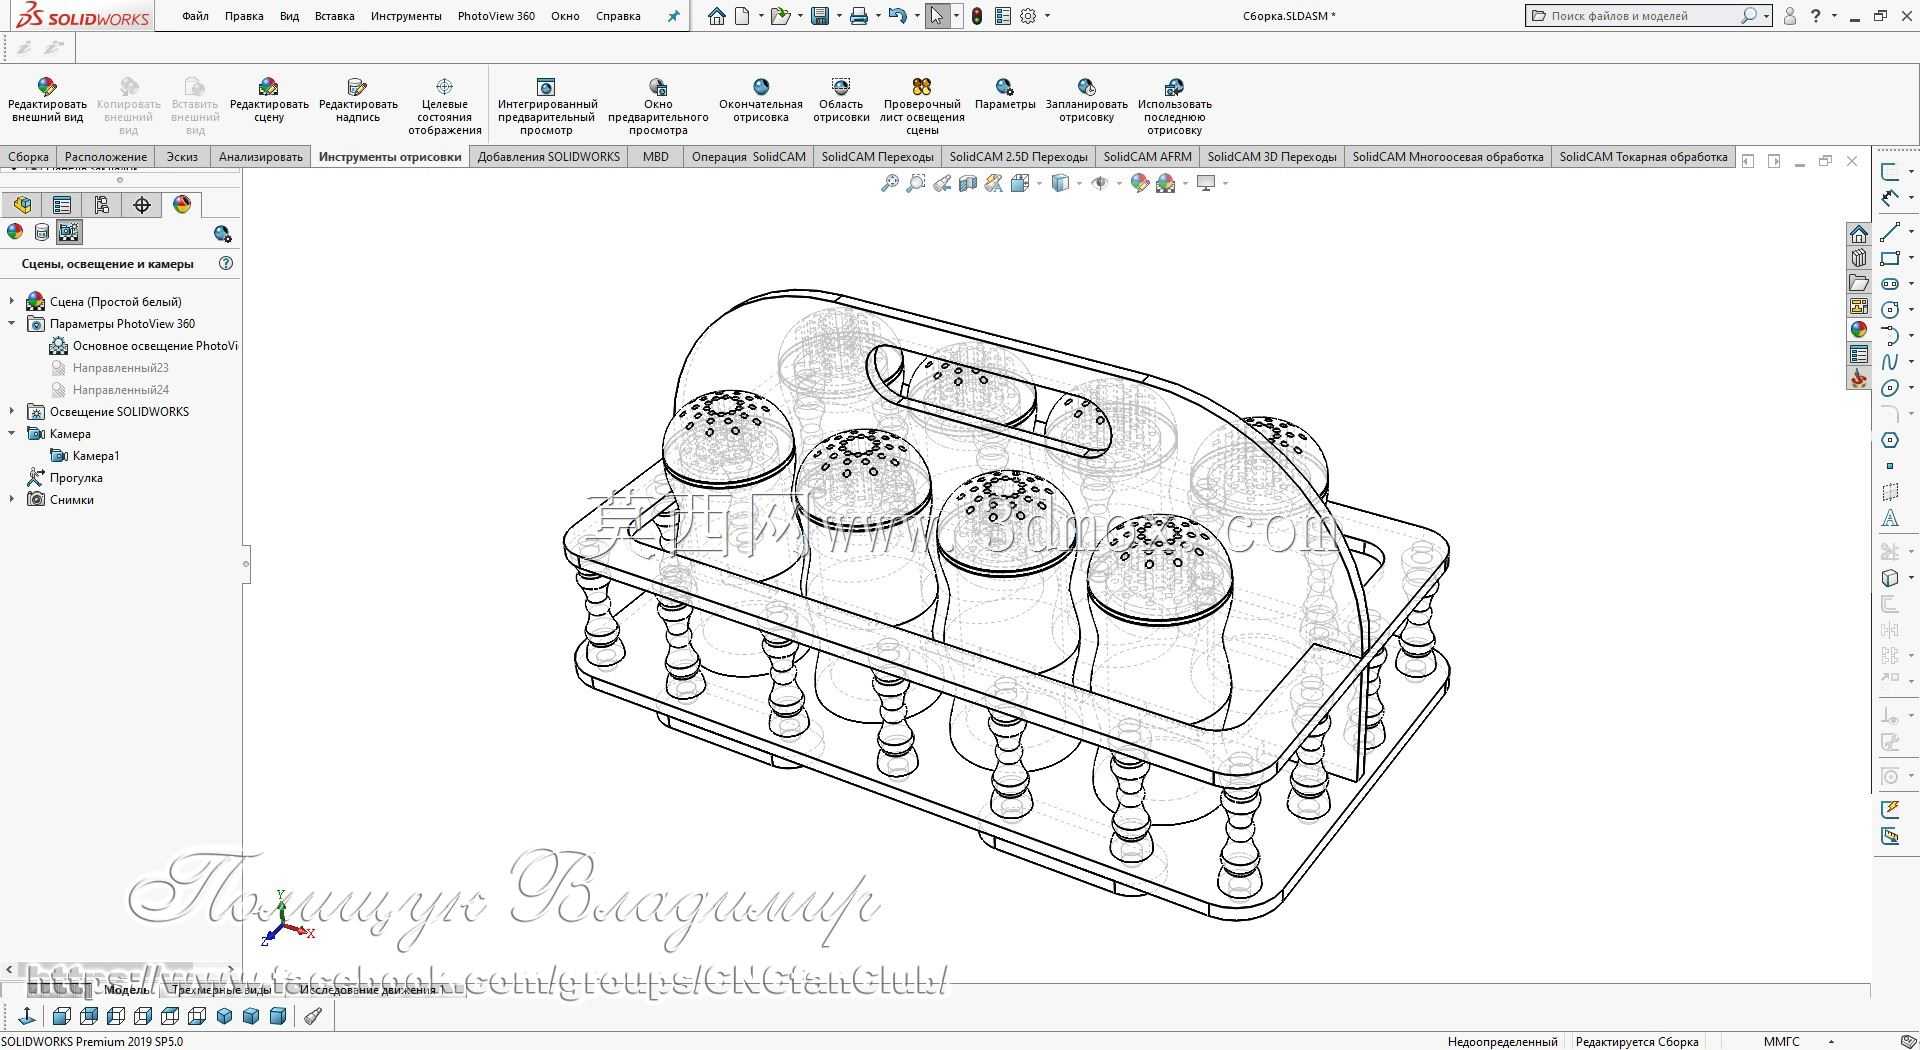Click the Edit Decal ribbon icon

357,87
